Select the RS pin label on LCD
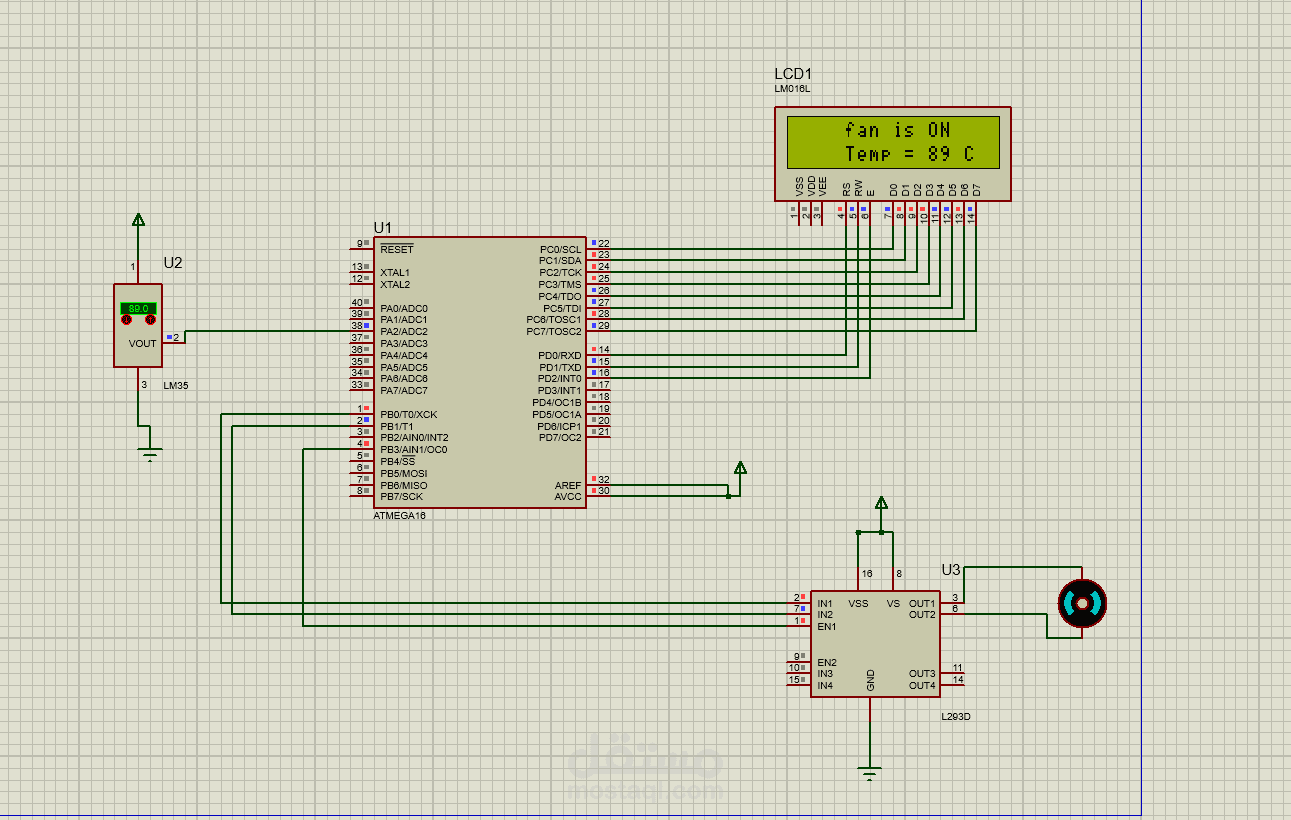The height and width of the screenshot is (820, 1291). click(x=846, y=188)
